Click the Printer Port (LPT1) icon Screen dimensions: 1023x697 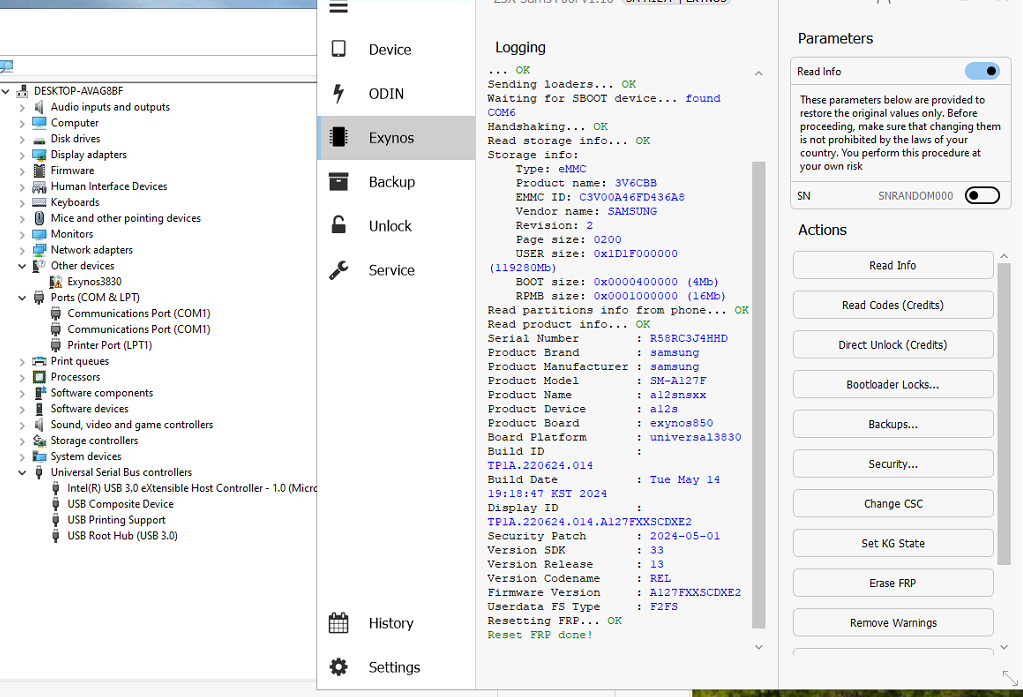(56, 345)
